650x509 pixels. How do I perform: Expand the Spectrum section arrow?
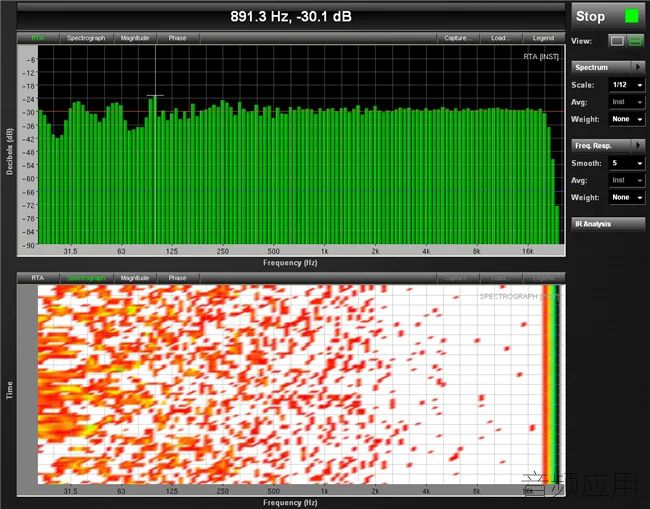[x=638, y=67]
